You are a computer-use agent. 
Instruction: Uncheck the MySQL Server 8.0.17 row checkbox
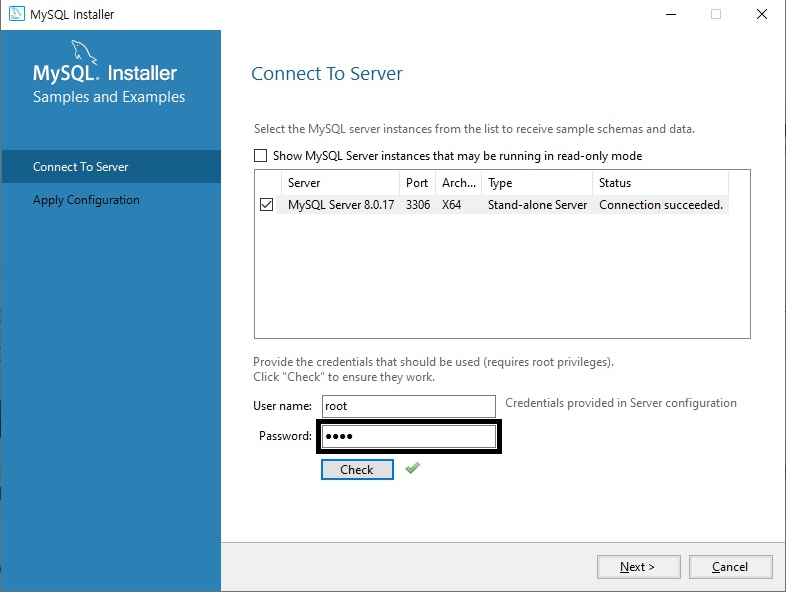266,205
